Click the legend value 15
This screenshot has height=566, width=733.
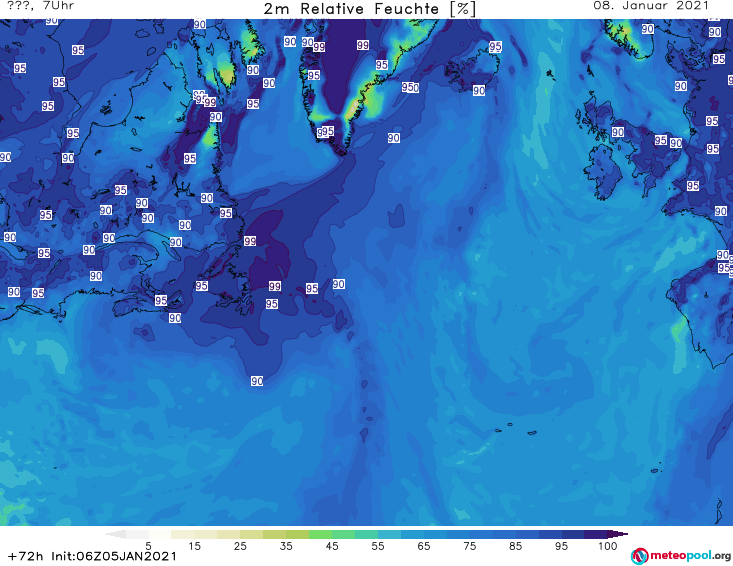pos(194,546)
